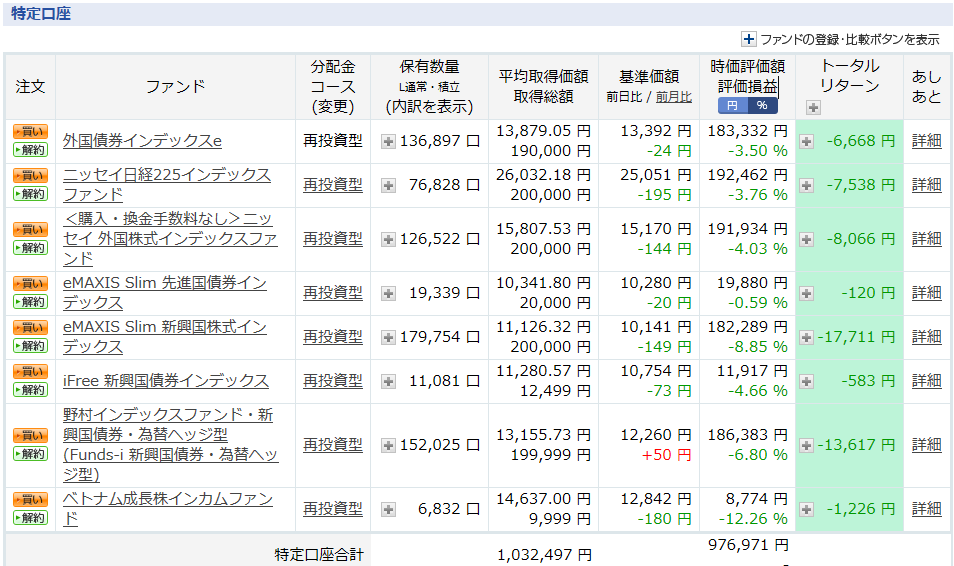Image resolution: width=954 pixels, height=566 pixels.
Task: Open the 外国債券インデックスe fund link
Action: point(142,141)
